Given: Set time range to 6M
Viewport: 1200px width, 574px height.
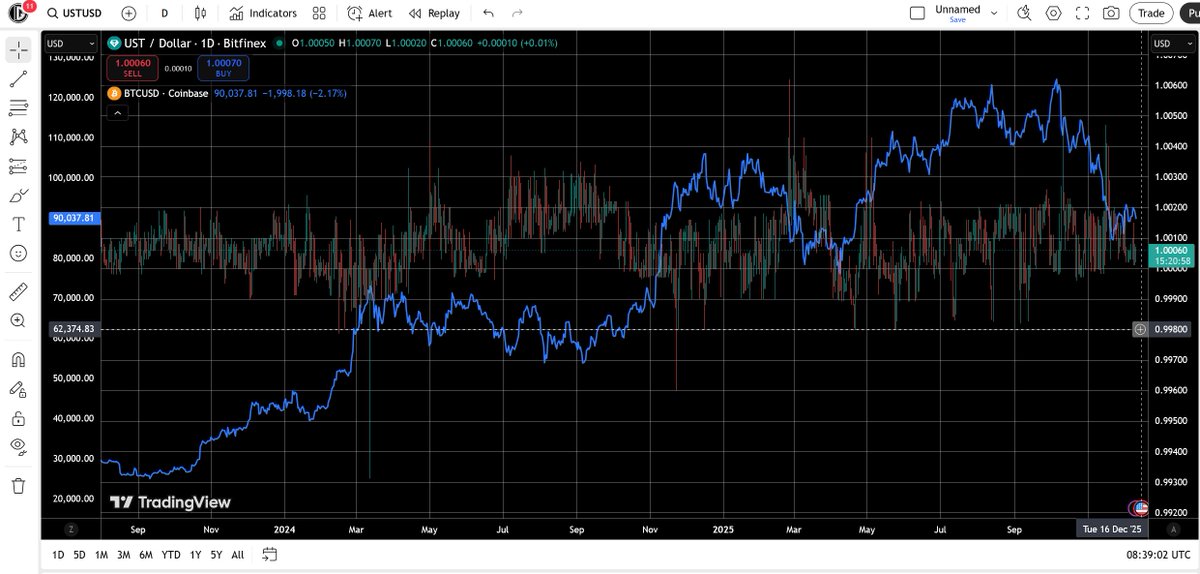Looking at the screenshot, I should point(146,554).
